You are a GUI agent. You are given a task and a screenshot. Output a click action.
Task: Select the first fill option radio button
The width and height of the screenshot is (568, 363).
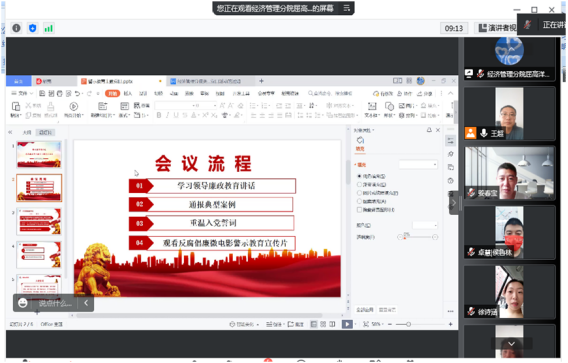tap(359, 176)
